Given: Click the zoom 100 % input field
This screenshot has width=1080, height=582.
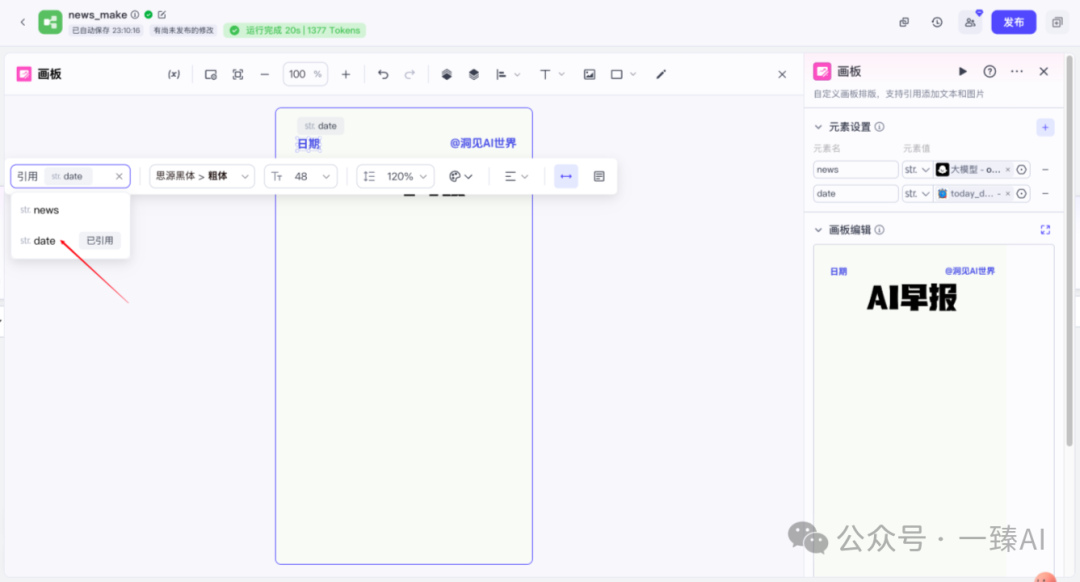Looking at the screenshot, I should coord(305,74).
